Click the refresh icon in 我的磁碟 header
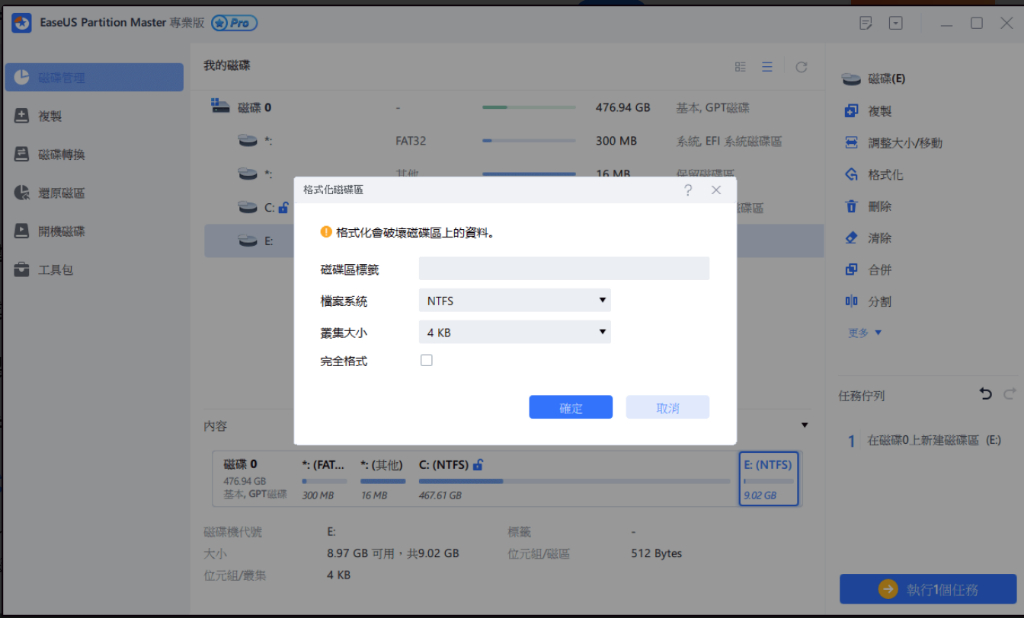 coord(801,67)
